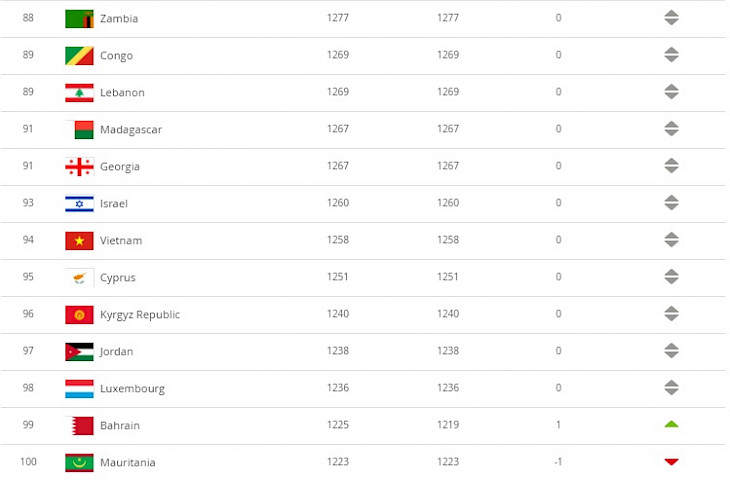The image size is (730, 480).
Task: Click the no-change indicator in Congo row
Action: [671, 55]
